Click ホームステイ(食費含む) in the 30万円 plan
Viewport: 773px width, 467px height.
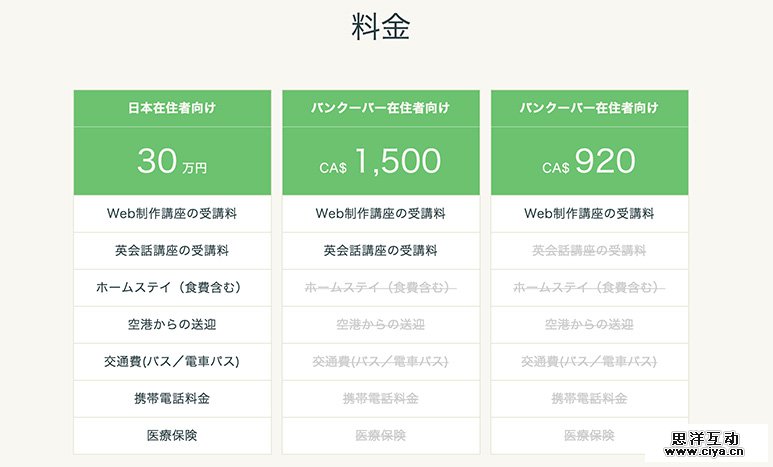(172, 287)
